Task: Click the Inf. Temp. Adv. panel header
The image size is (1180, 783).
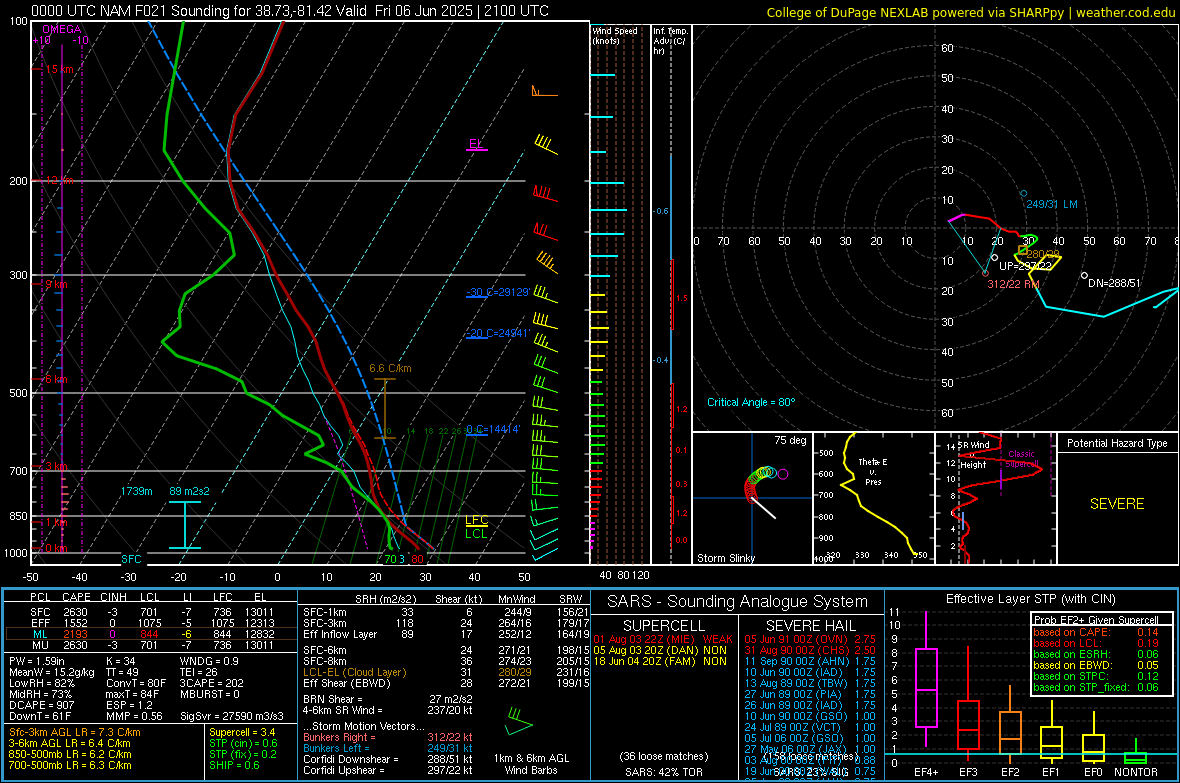Action: (670, 41)
